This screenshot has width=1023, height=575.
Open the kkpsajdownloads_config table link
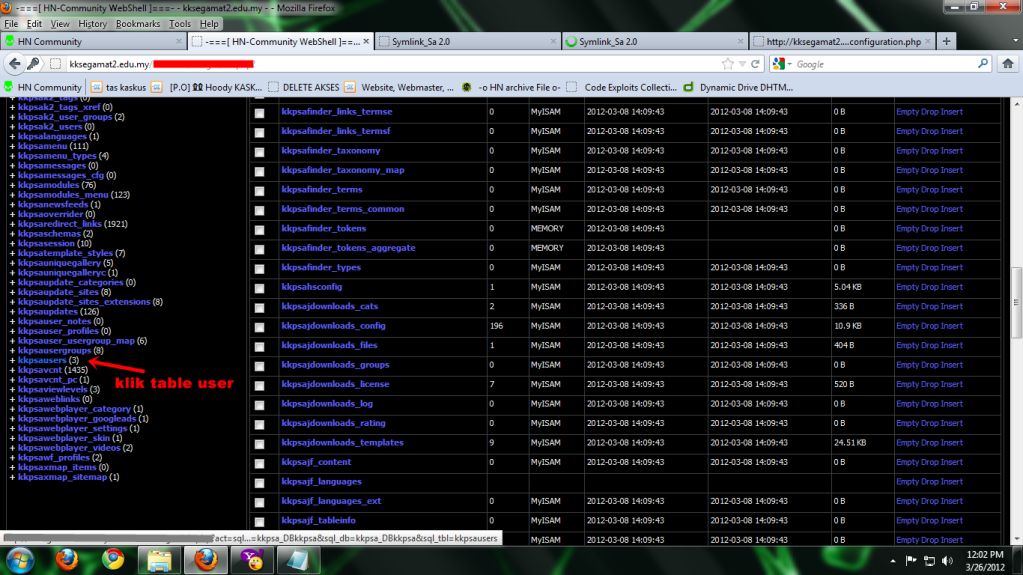tap(333, 326)
